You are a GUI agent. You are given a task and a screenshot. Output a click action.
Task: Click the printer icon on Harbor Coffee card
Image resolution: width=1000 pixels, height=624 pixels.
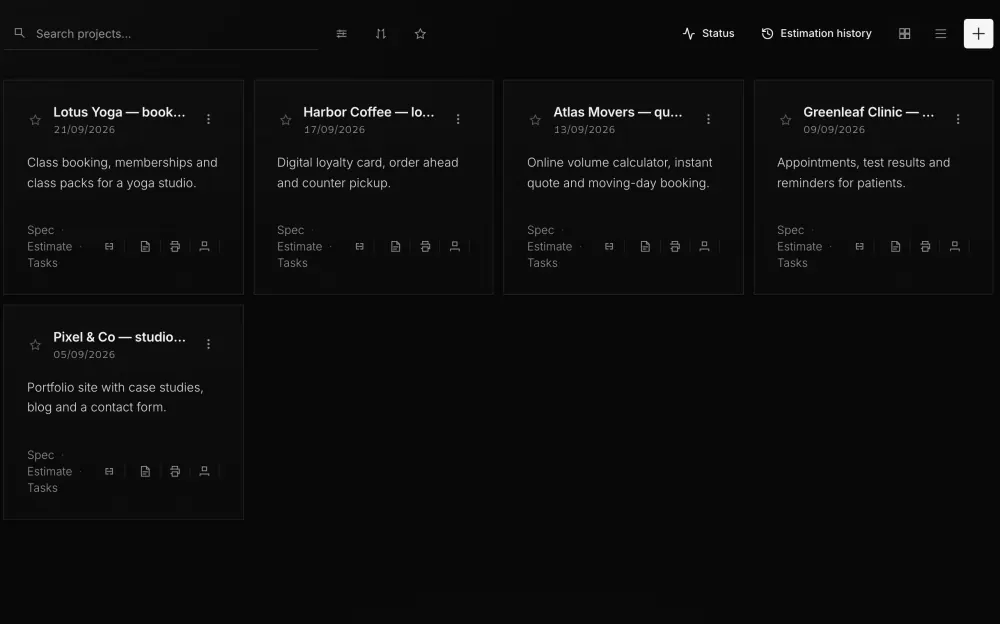425,246
